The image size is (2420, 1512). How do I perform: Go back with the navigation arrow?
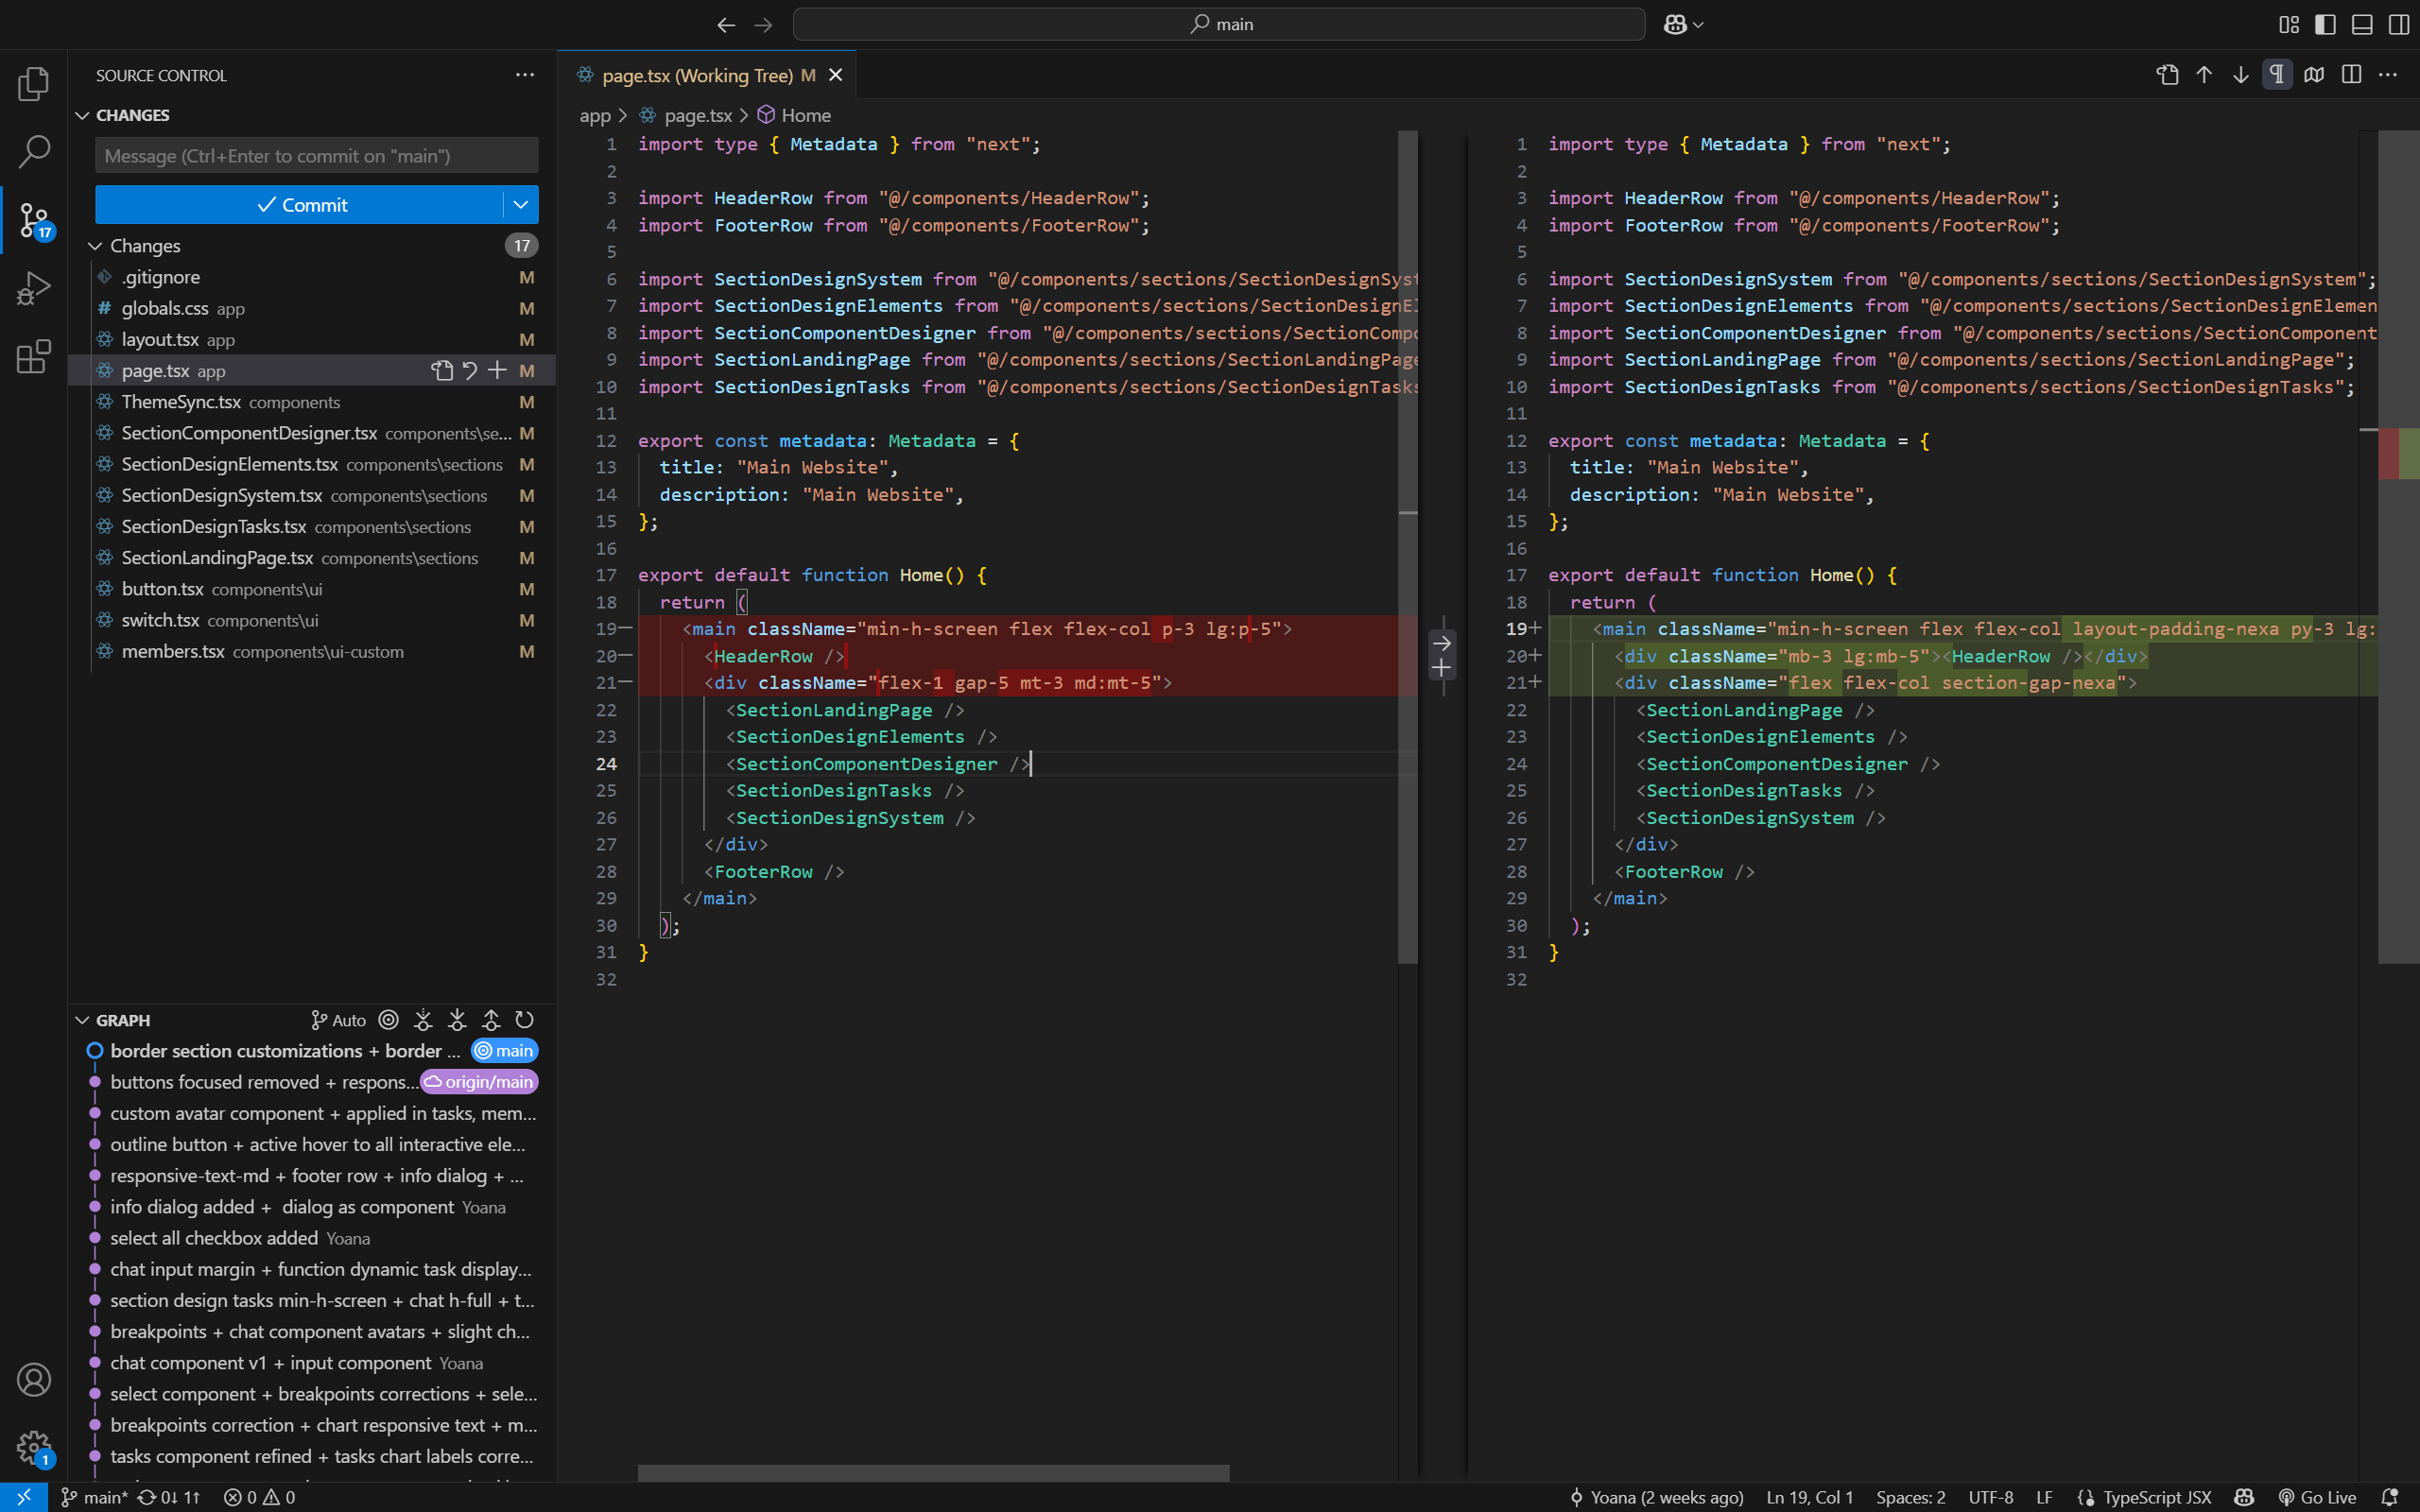[x=727, y=24]
